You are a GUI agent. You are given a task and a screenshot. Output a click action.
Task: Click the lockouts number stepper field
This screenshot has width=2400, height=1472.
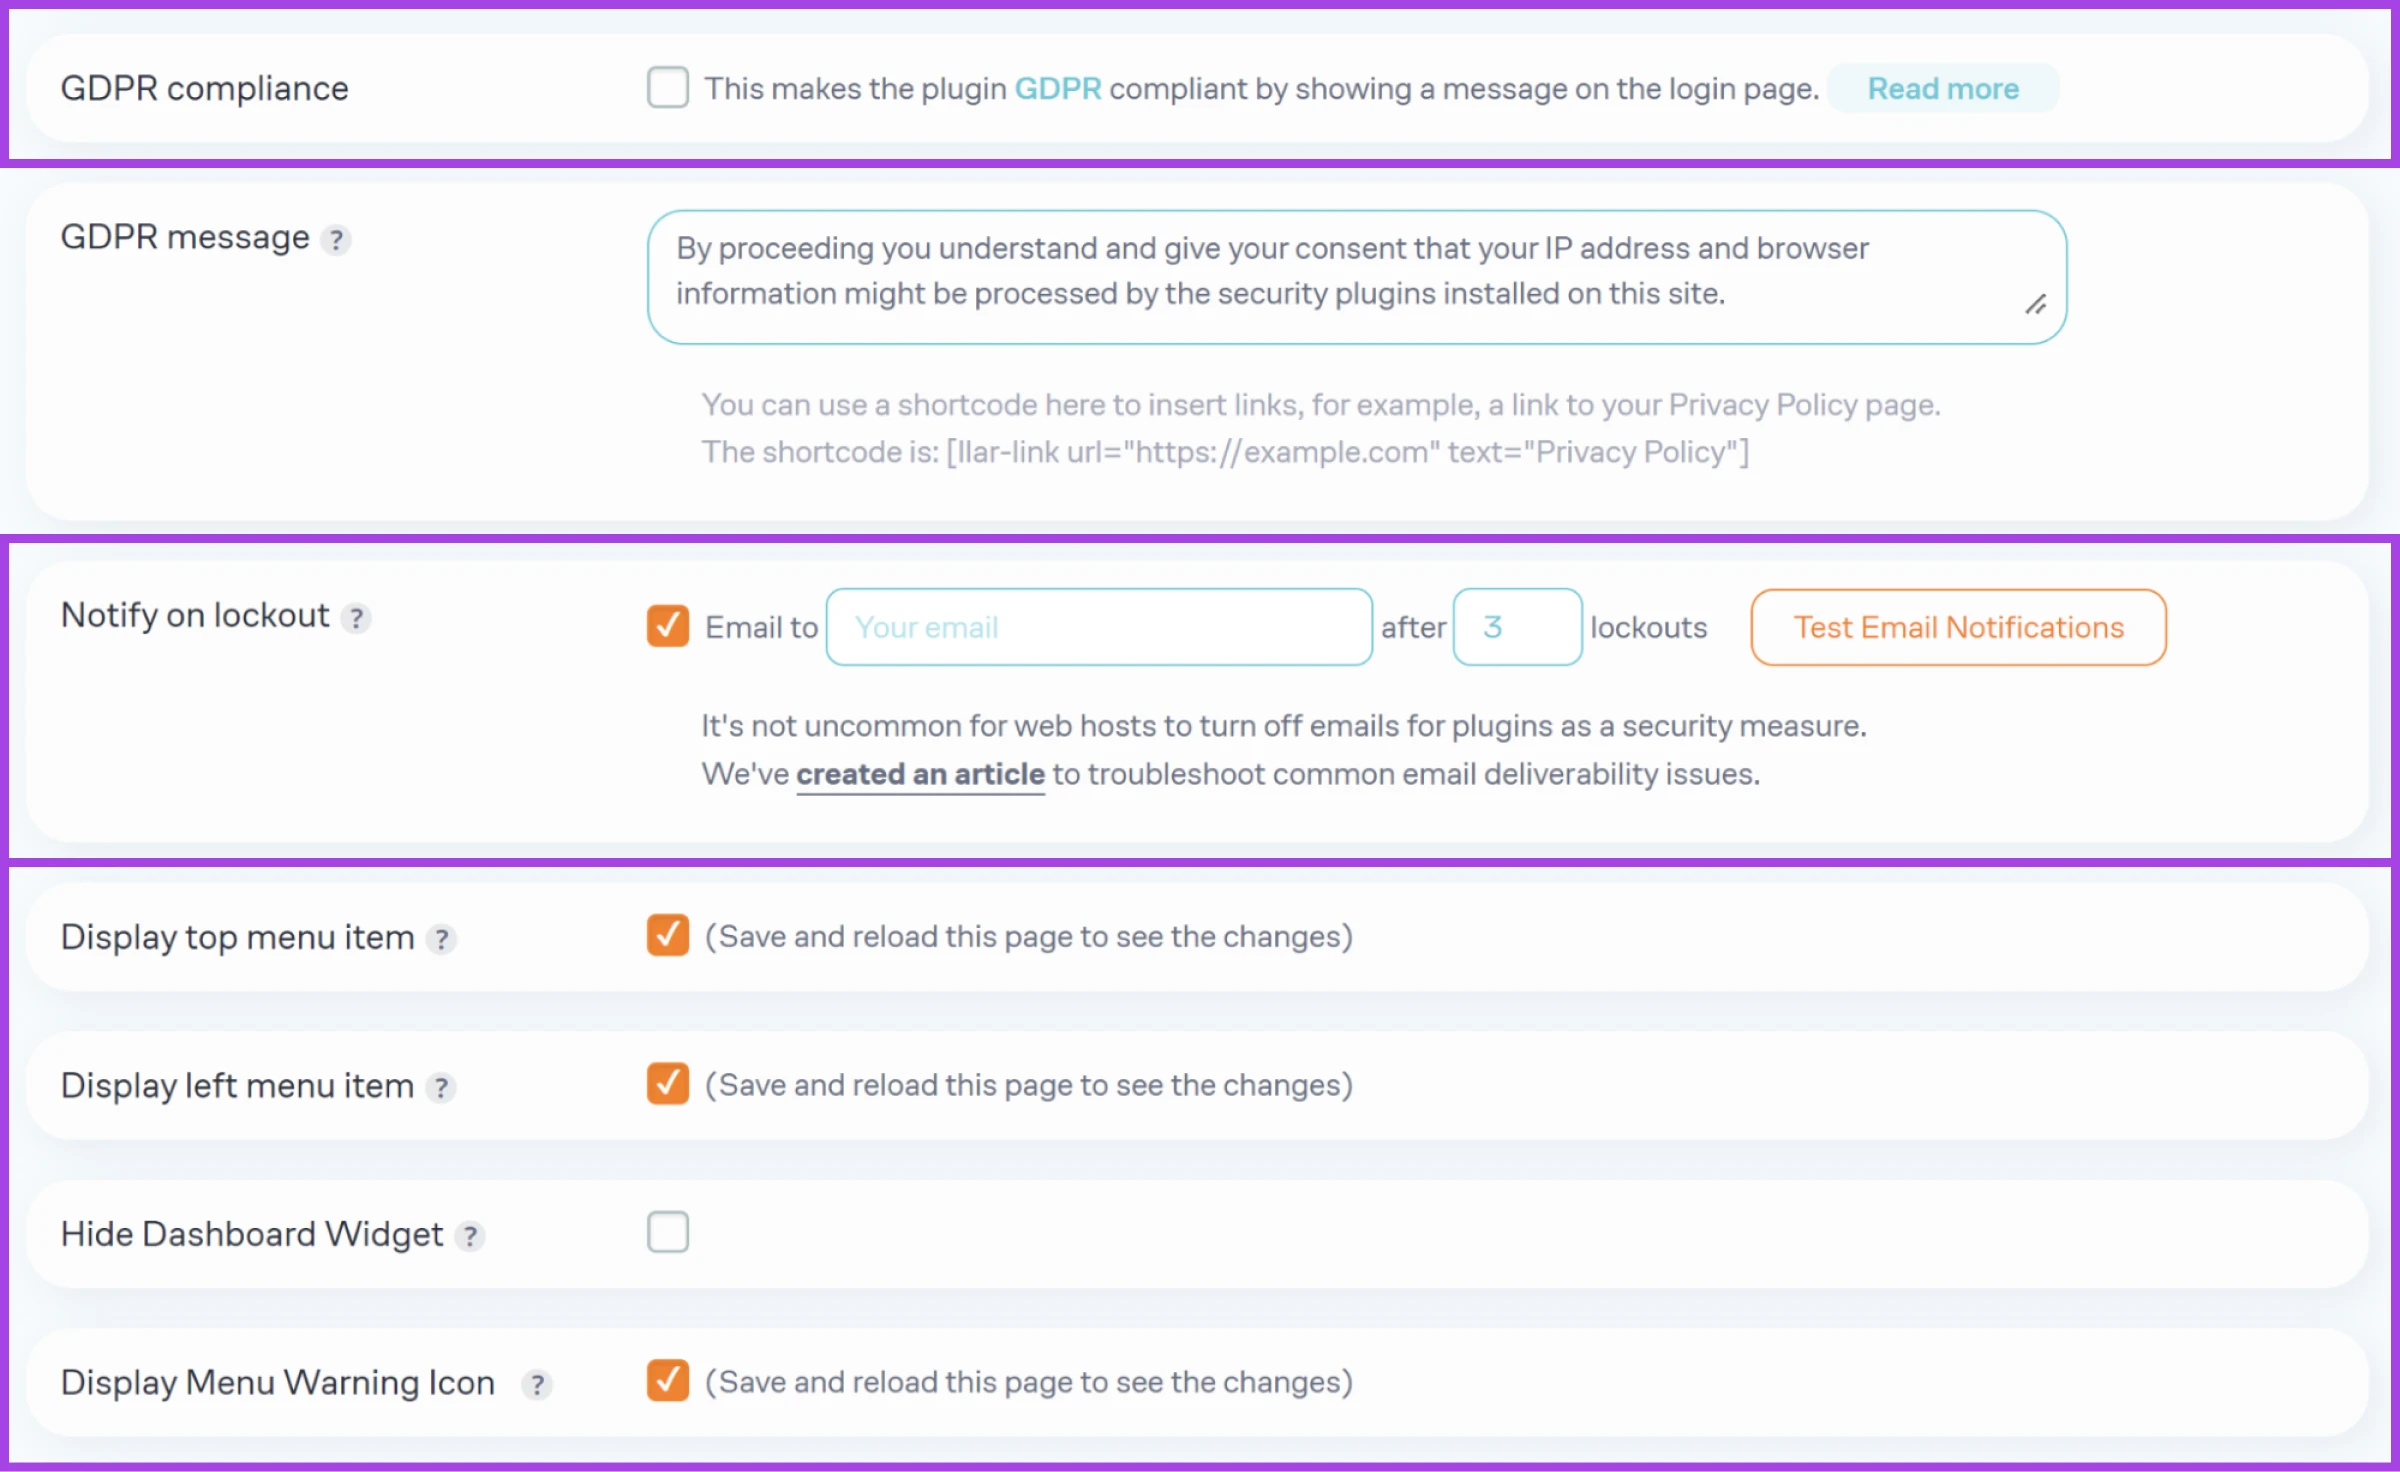point(1514,625)
